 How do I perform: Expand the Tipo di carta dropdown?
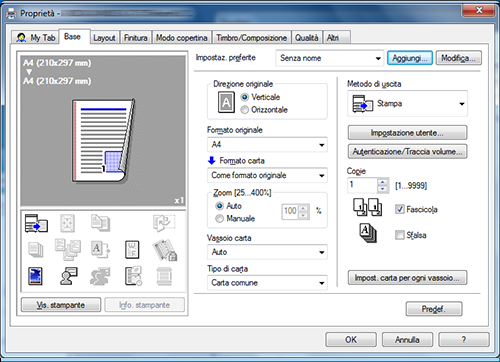(267, 283)
